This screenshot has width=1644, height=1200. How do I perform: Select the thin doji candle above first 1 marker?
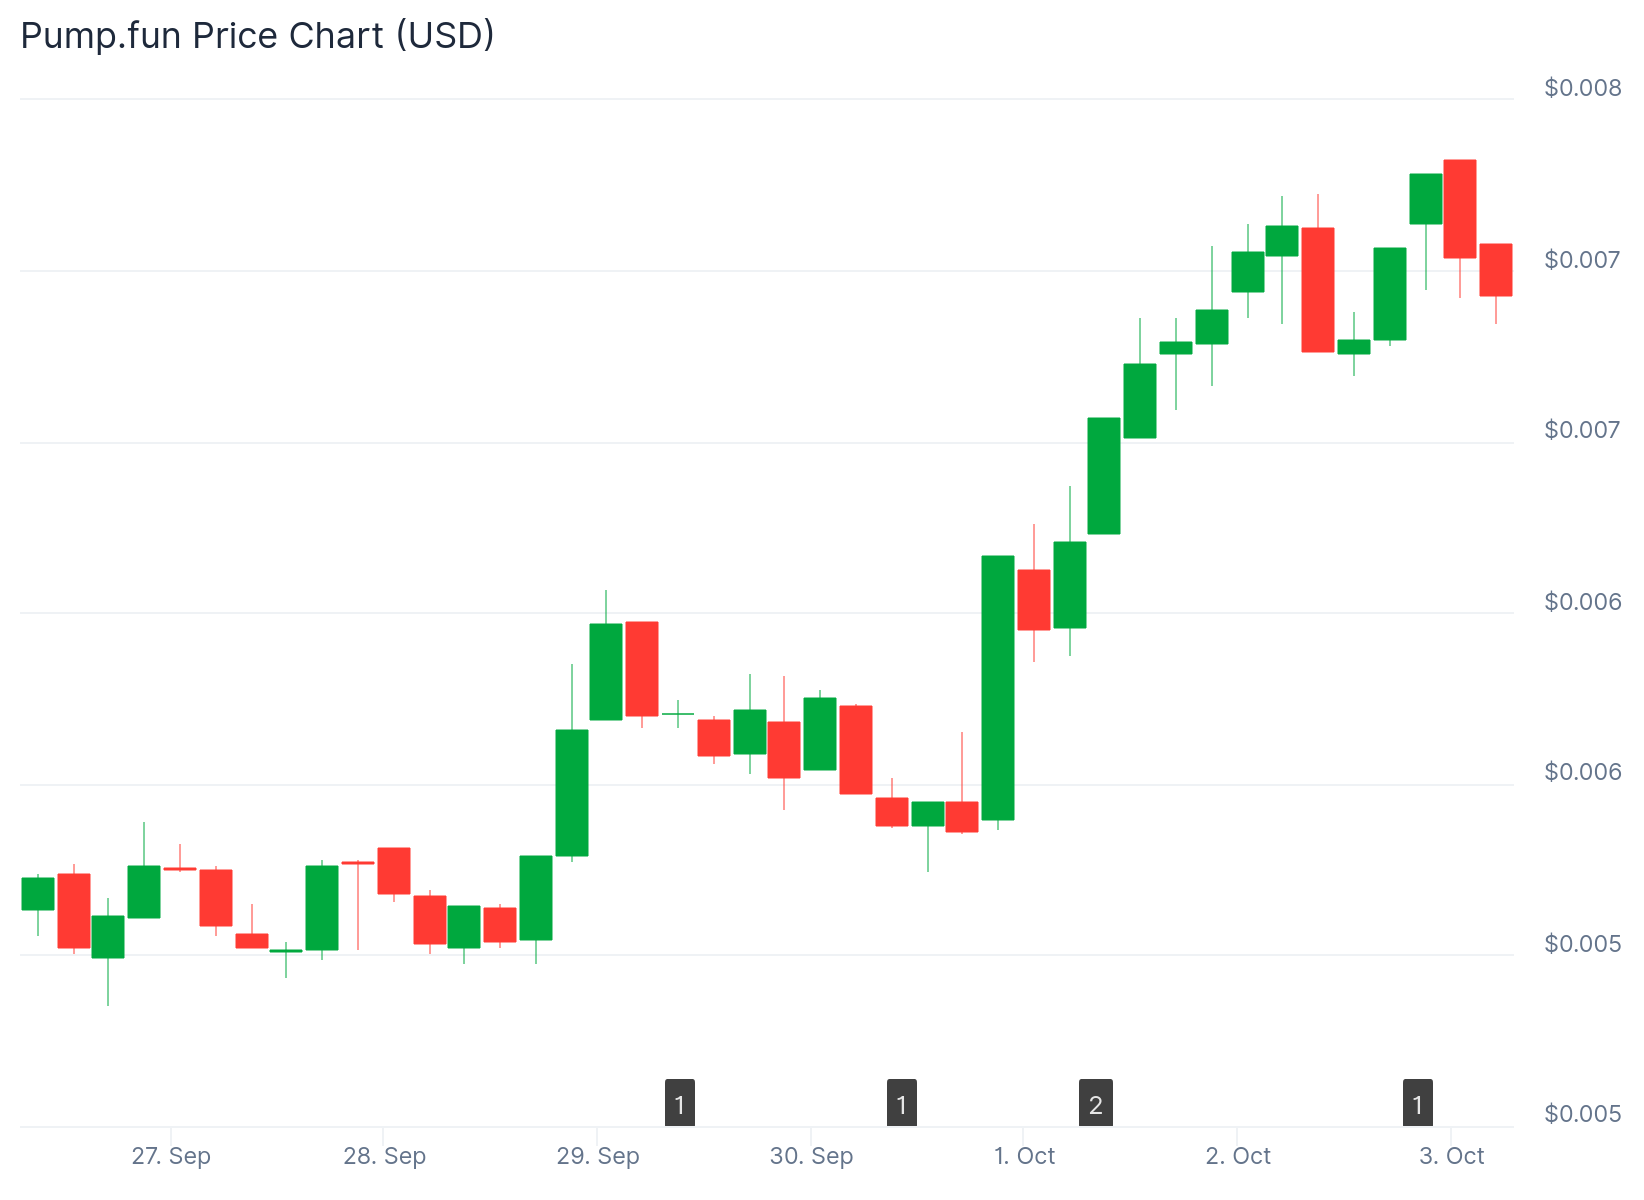[678, 714]
